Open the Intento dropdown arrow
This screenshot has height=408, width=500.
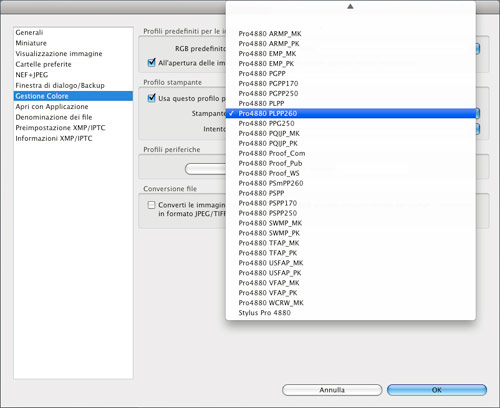tap(478, 129)
